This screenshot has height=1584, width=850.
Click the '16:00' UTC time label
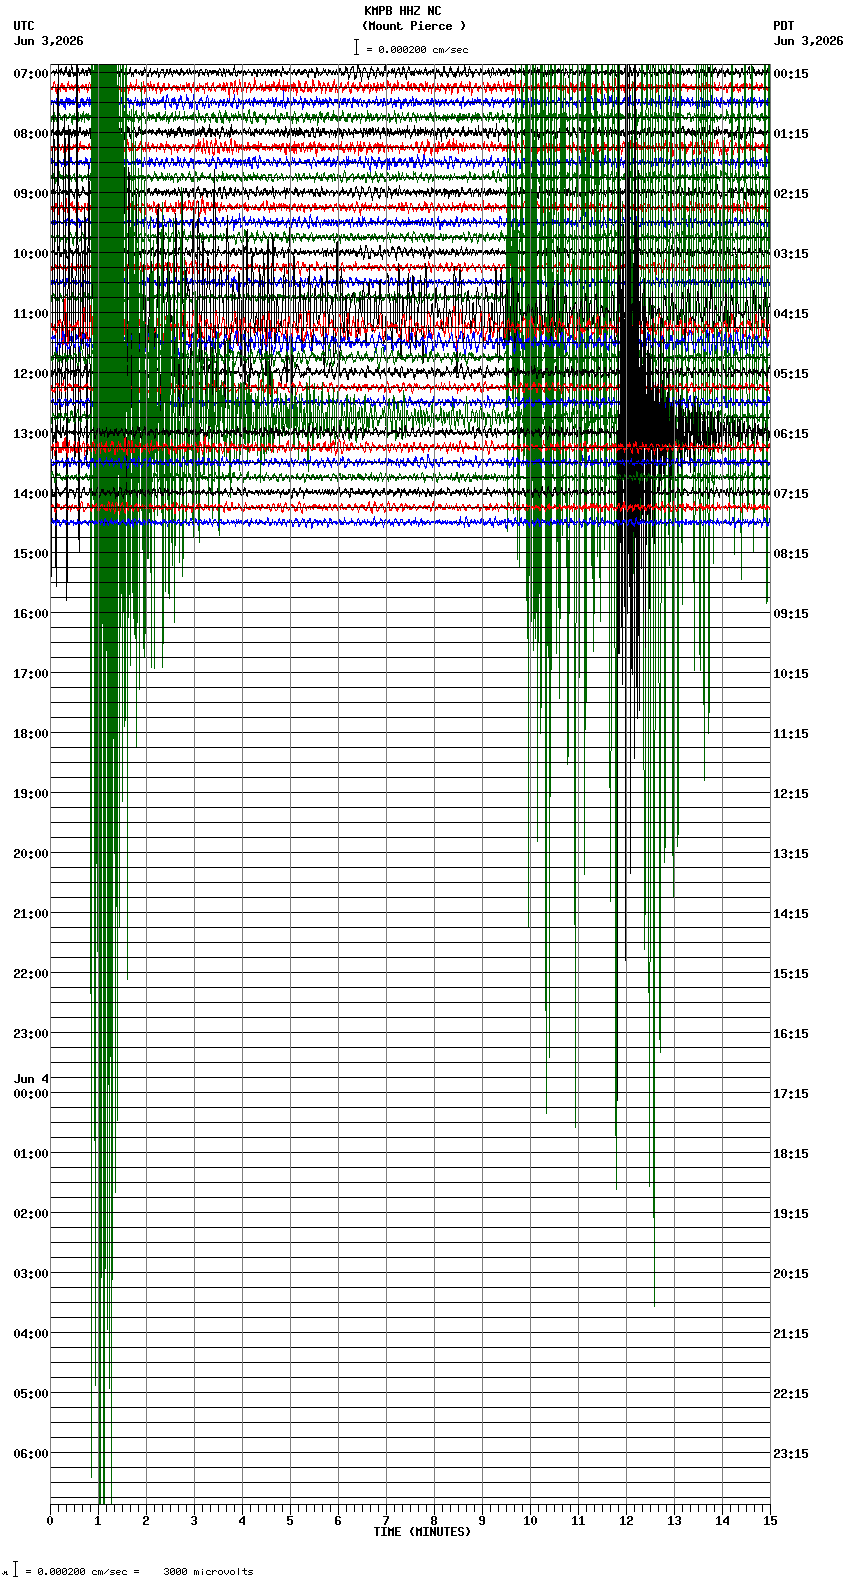click(31, 614)
